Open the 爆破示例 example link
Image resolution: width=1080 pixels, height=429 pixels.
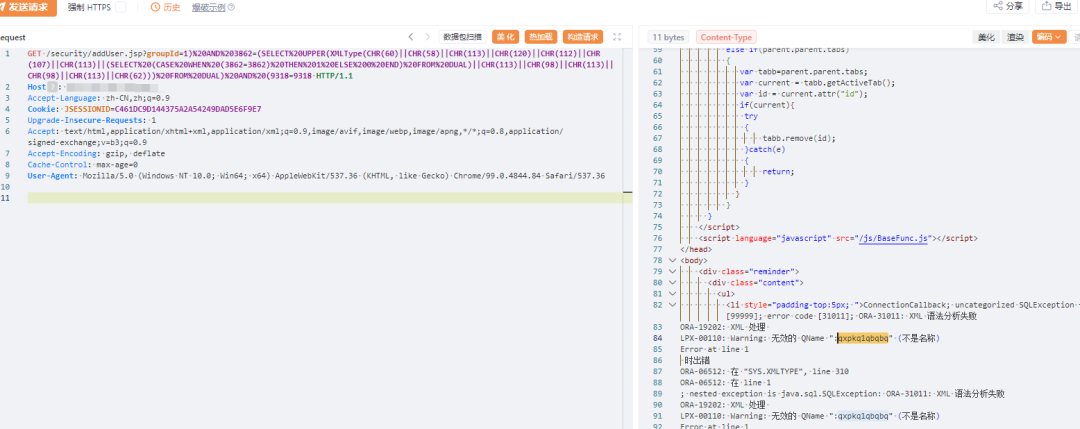point(208,8)
